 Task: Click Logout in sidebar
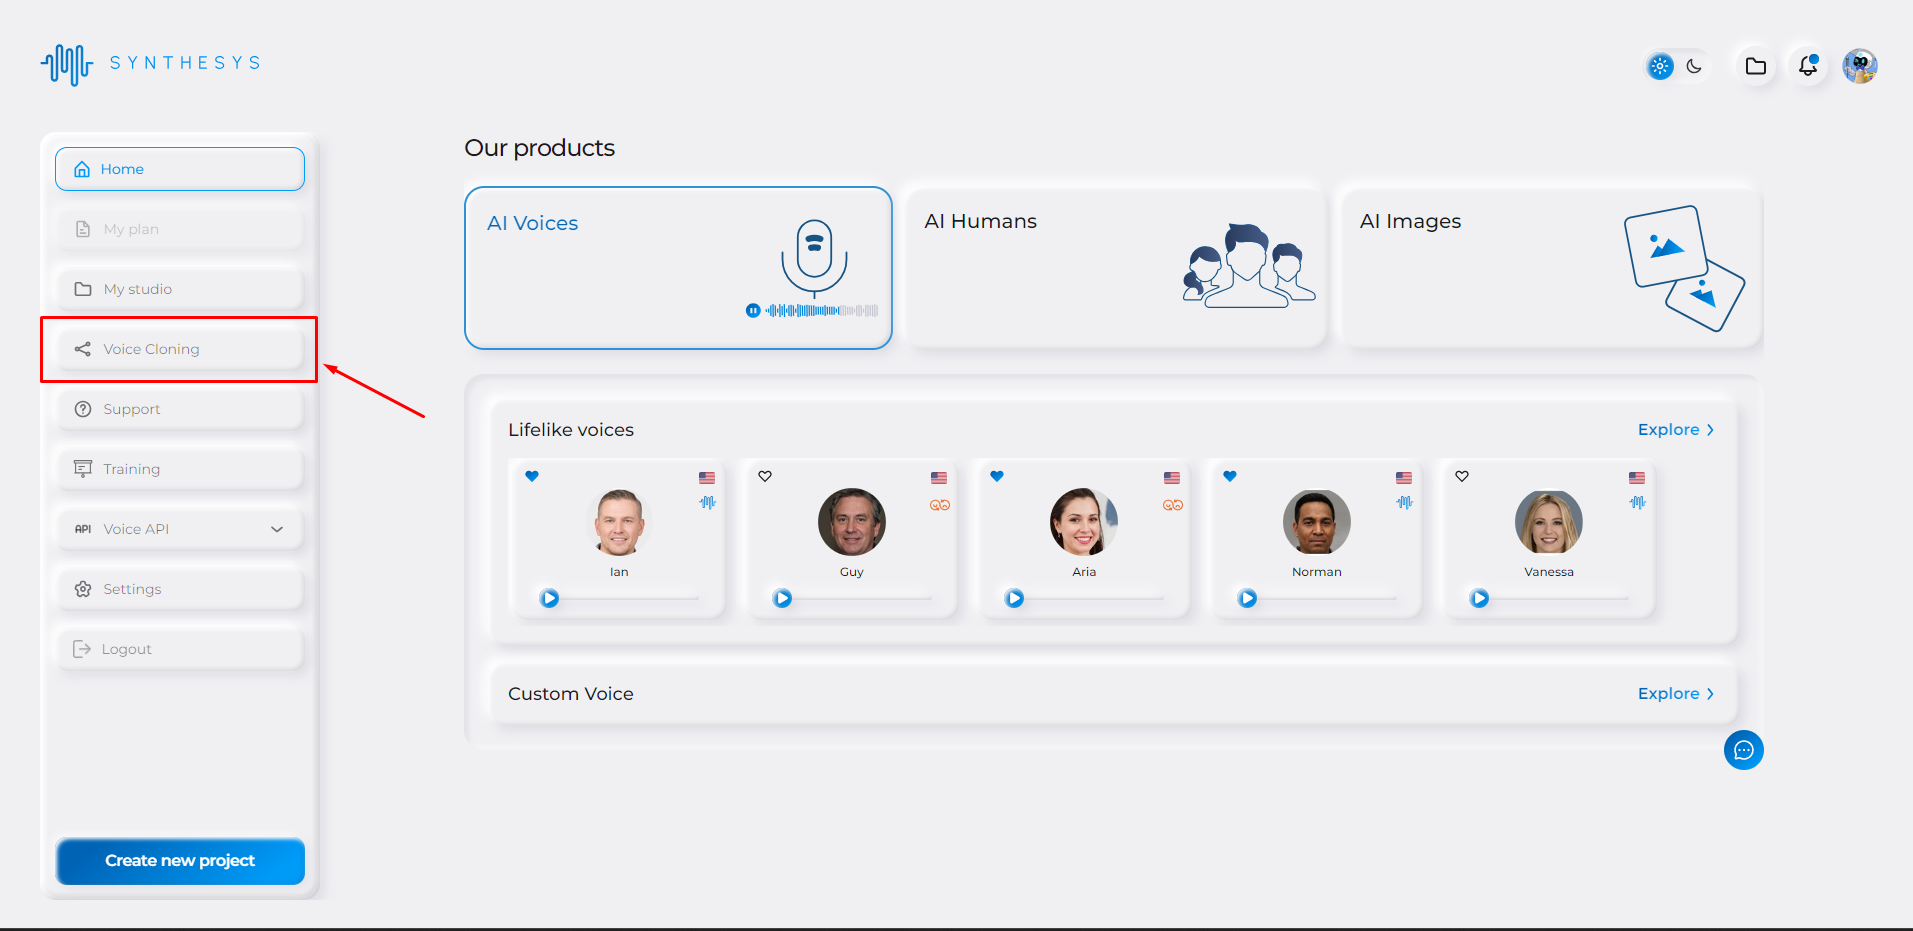[180, 649]
